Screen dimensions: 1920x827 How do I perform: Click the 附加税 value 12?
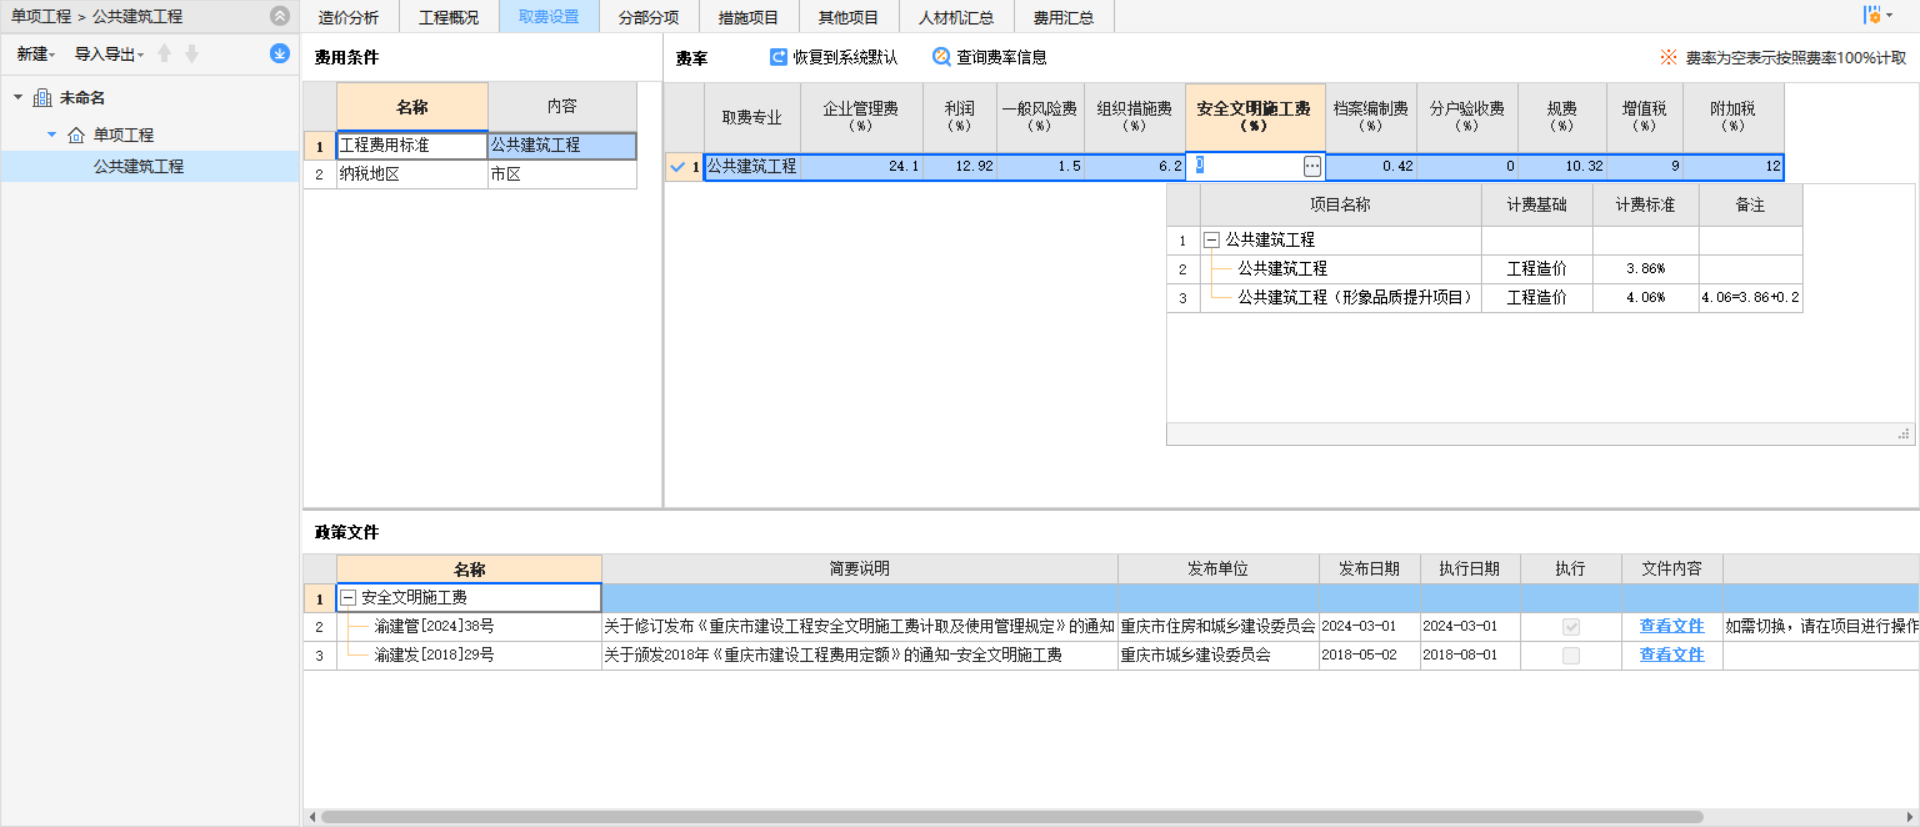(1733, 166)
